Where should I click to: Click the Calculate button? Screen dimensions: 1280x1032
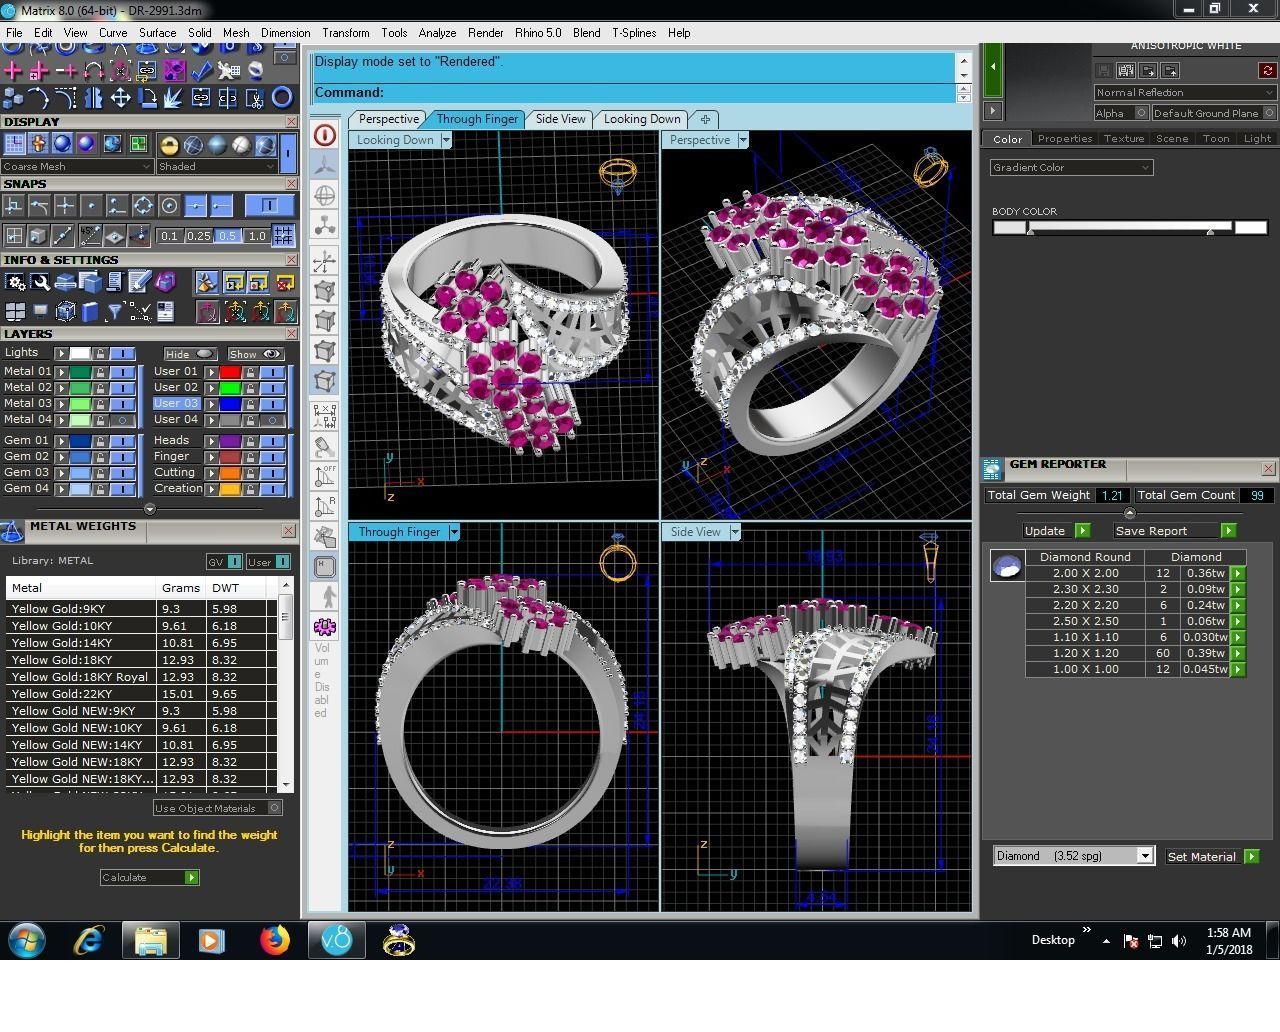click(x=149, y=877)
